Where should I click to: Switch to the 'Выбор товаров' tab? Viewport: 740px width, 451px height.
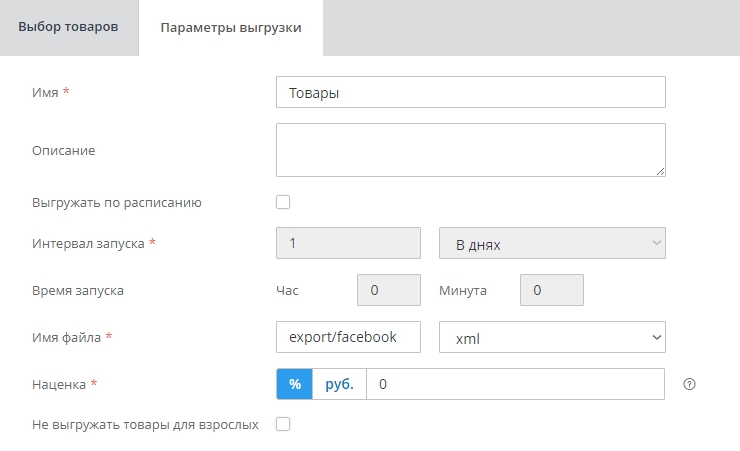(68, 27)
